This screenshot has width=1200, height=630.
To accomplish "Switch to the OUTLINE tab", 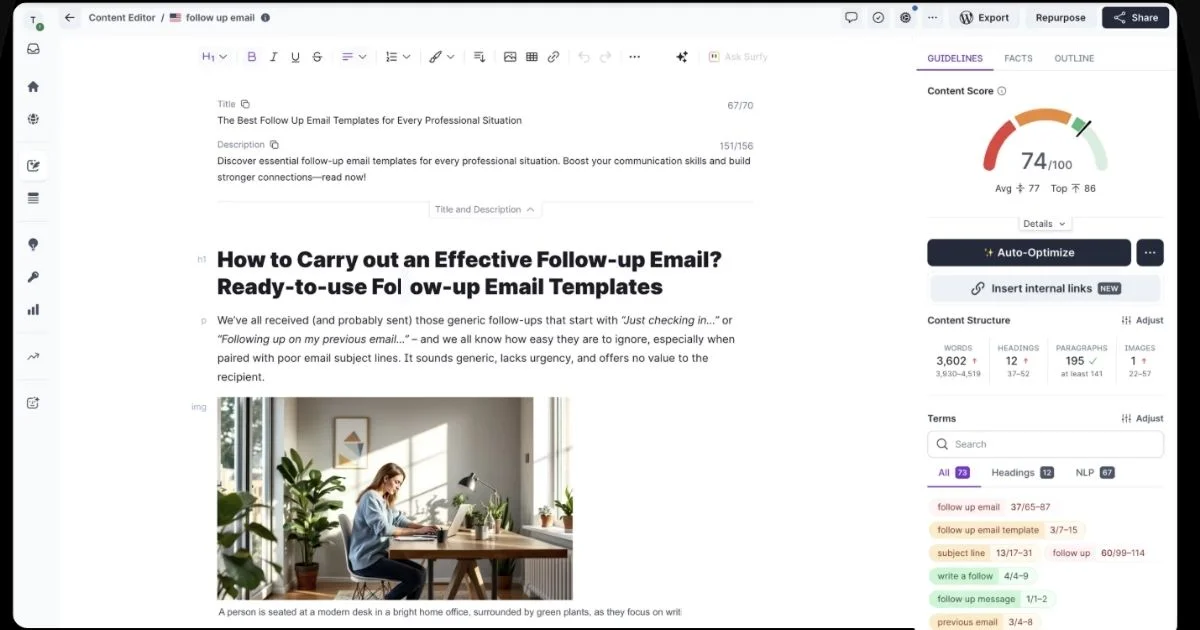I will click(x=1074, y=58).
